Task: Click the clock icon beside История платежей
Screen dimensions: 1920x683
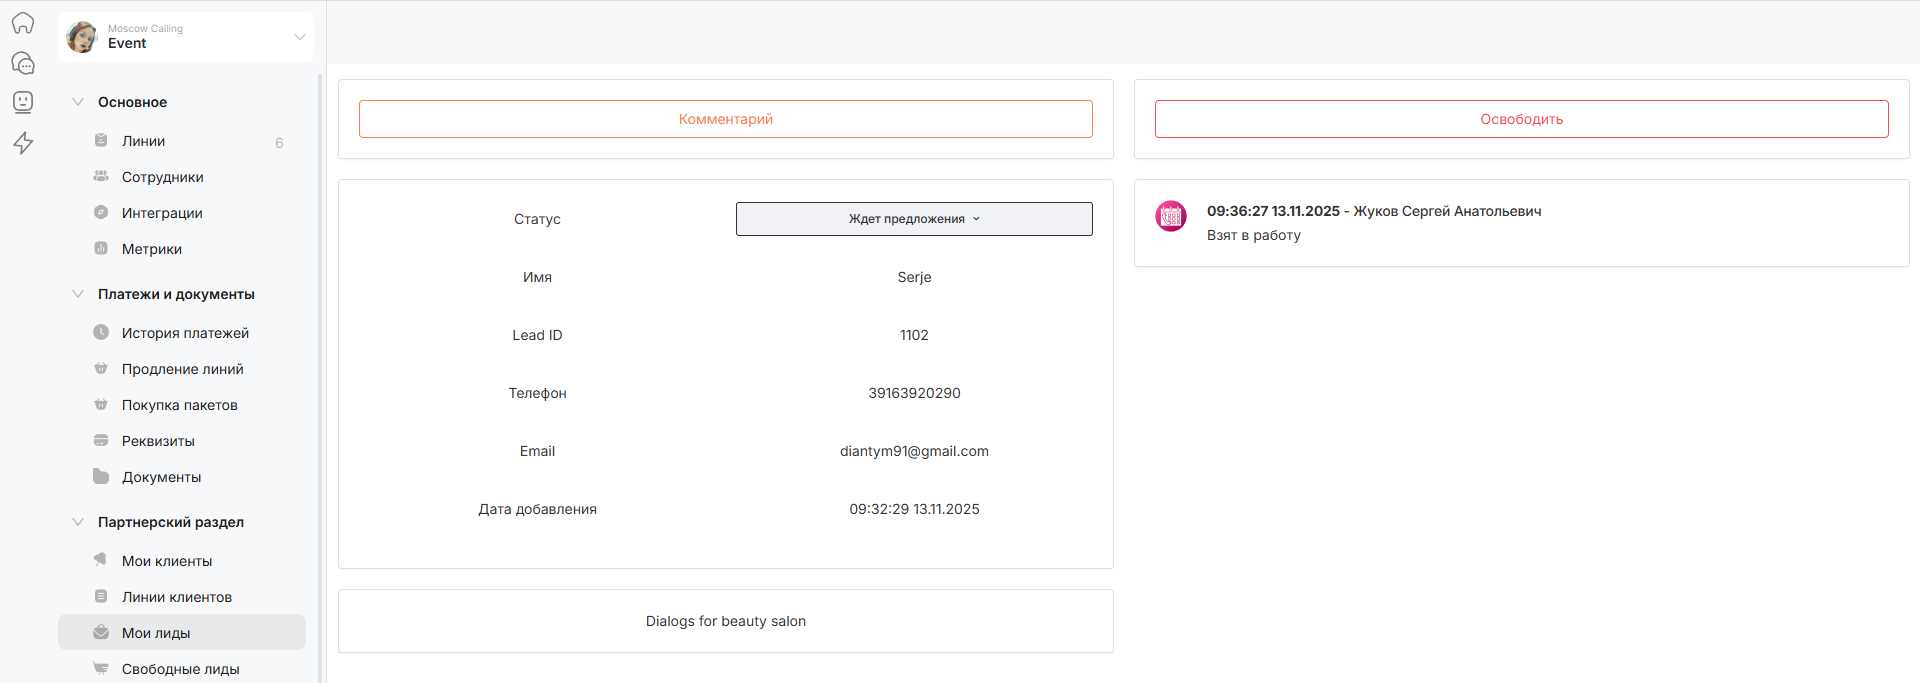Action: (101, 333)
